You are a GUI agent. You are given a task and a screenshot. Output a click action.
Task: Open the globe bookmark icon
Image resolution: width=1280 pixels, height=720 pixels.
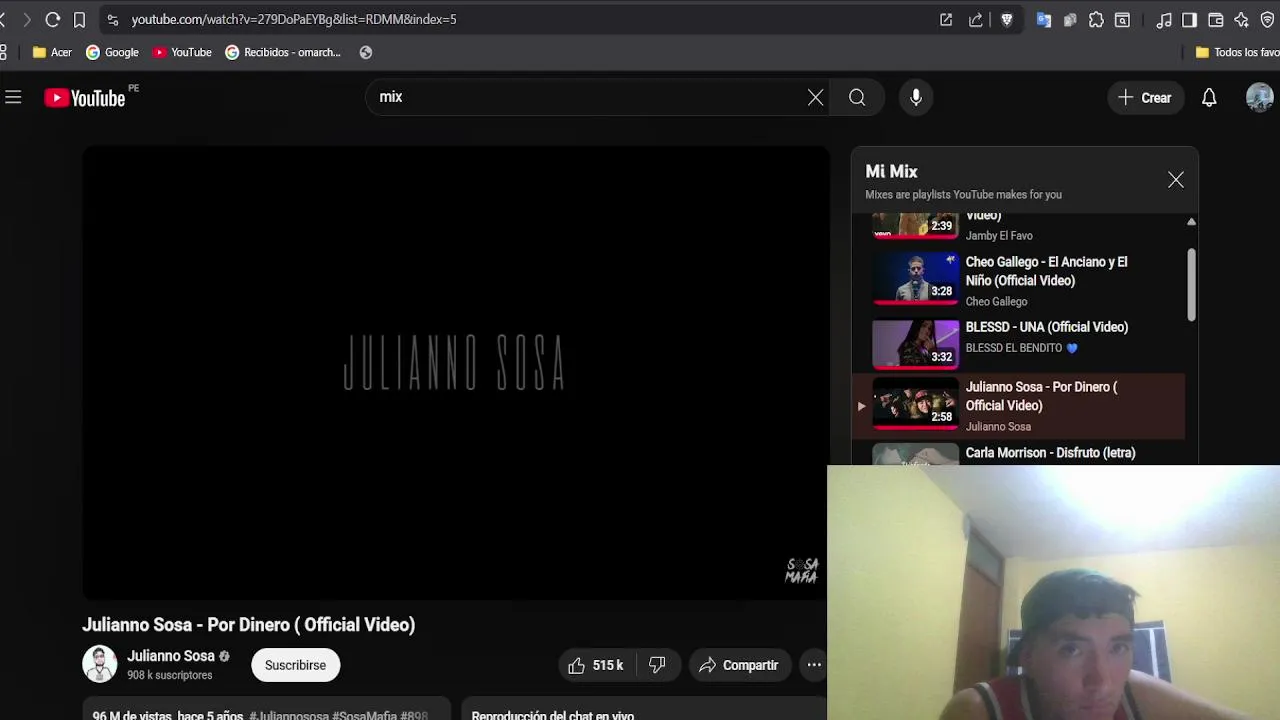366,52
